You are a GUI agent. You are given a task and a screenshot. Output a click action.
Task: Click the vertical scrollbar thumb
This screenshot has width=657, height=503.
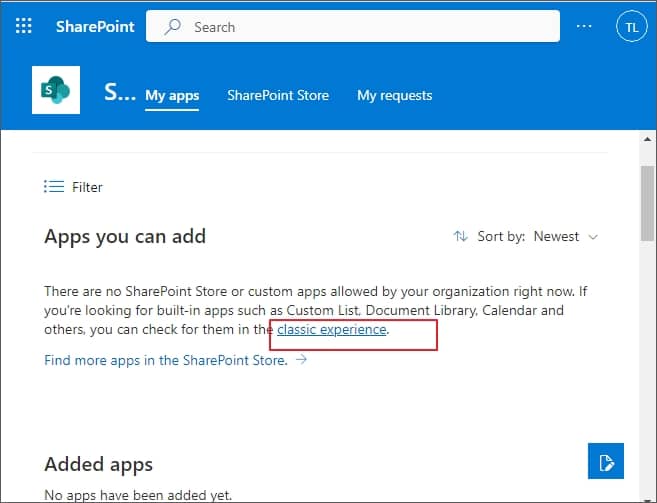647,203
